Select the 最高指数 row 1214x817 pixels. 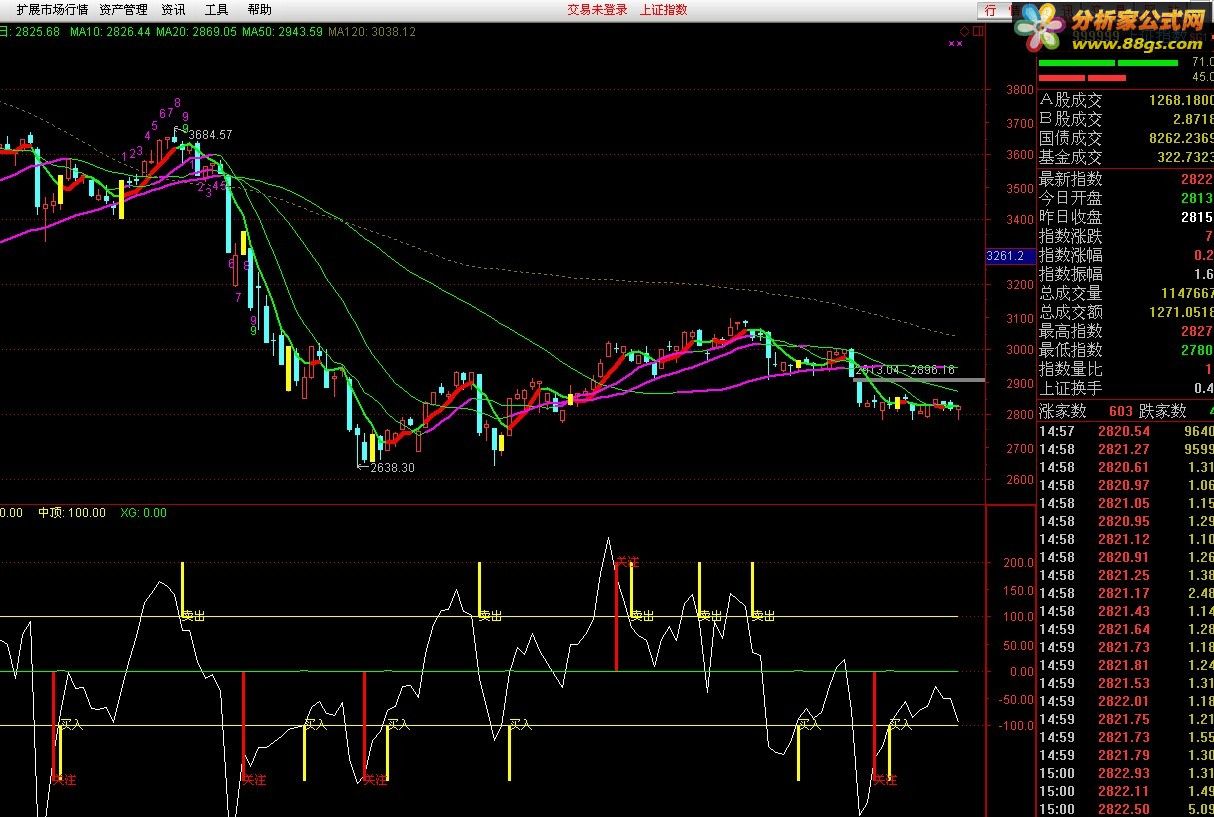[1125, 331]
